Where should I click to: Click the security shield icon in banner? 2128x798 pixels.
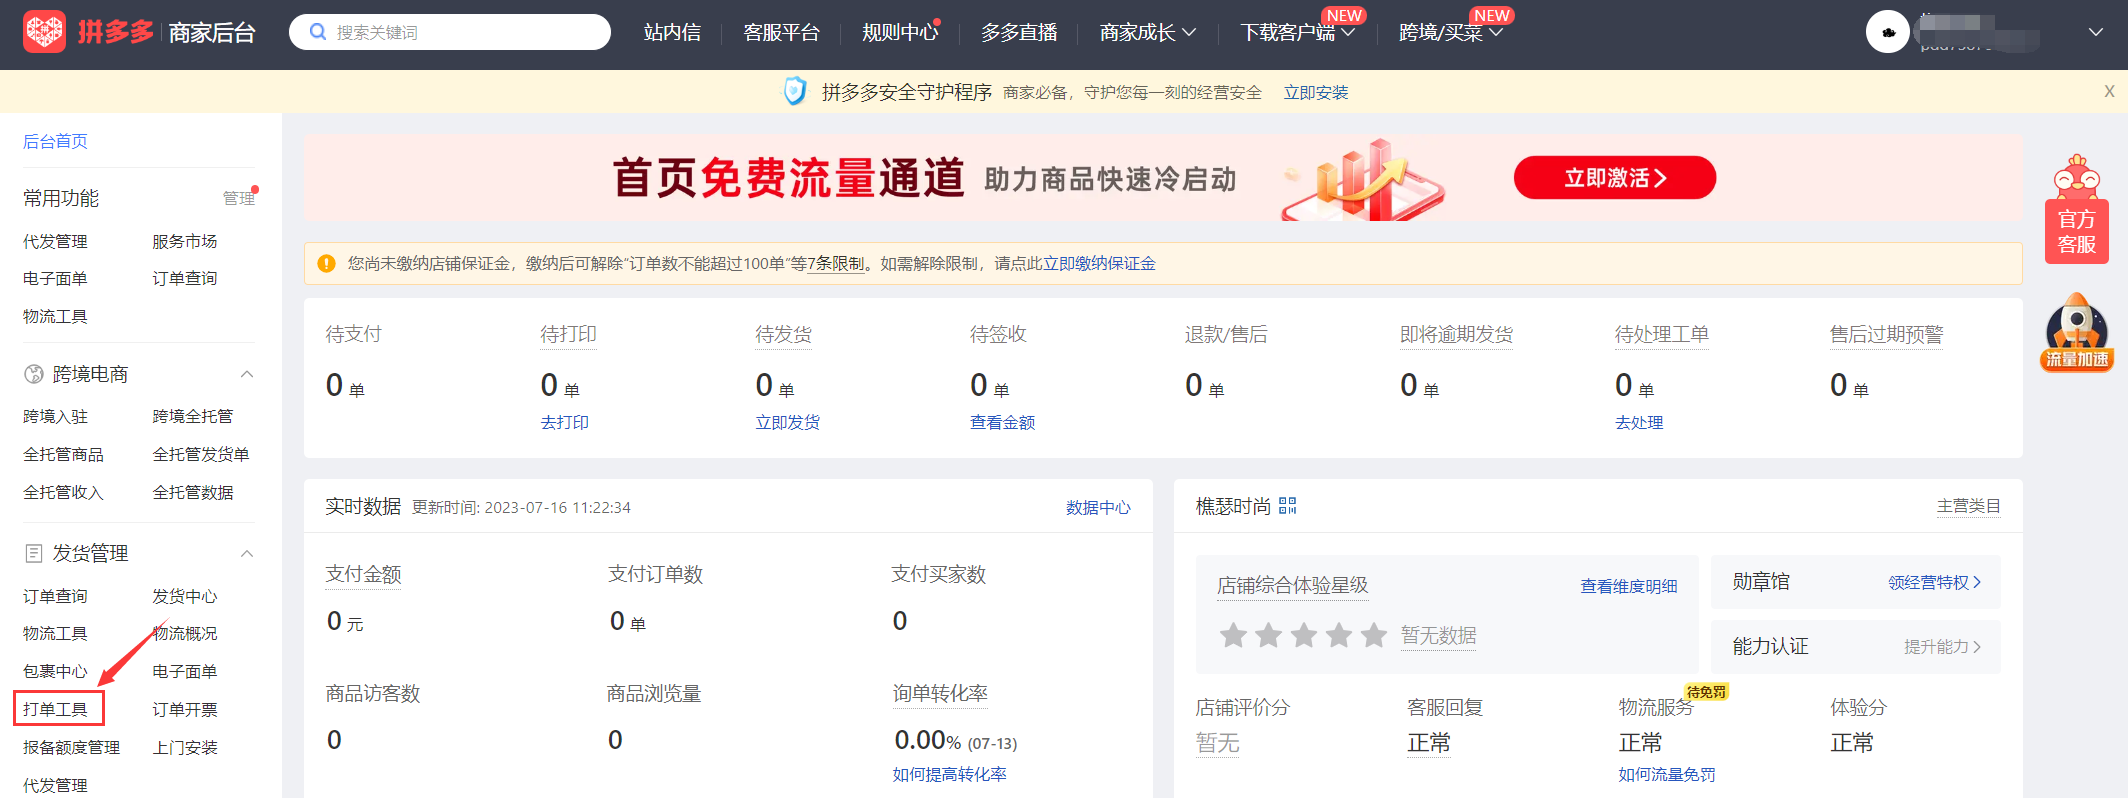[795, 92]
